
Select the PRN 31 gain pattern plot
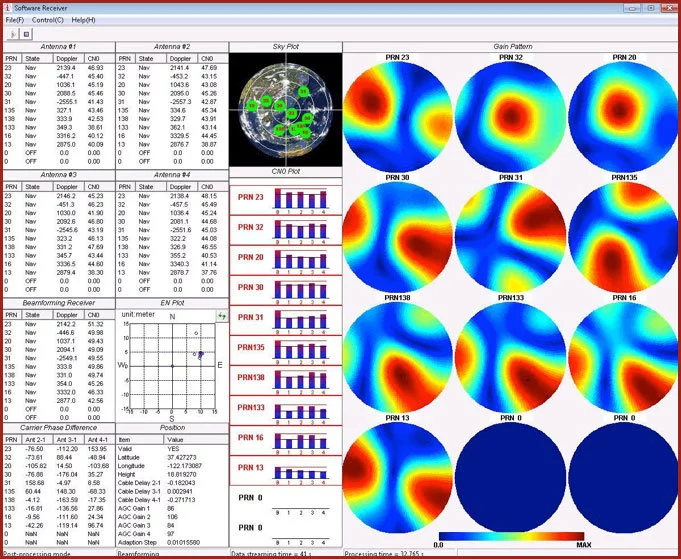pyautogui.click(x=511, y=237)
